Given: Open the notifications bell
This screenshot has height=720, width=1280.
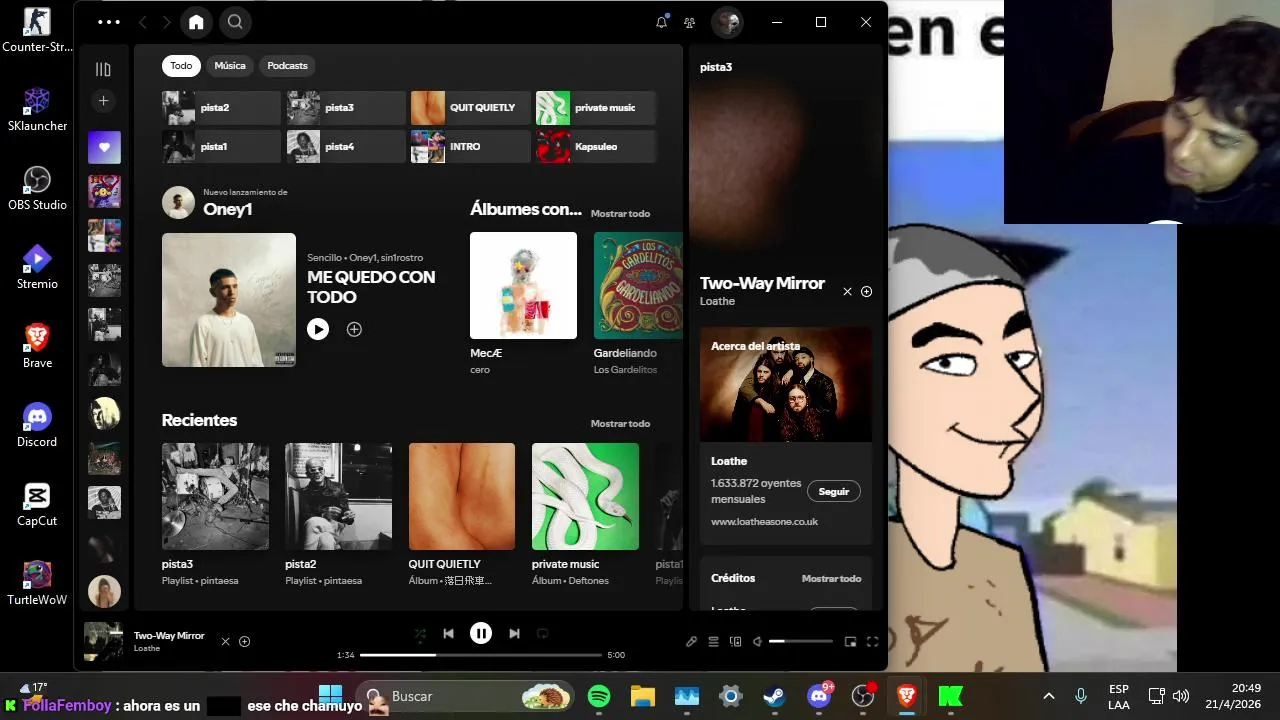Looking at the screenshot, I should pos(661,22).
